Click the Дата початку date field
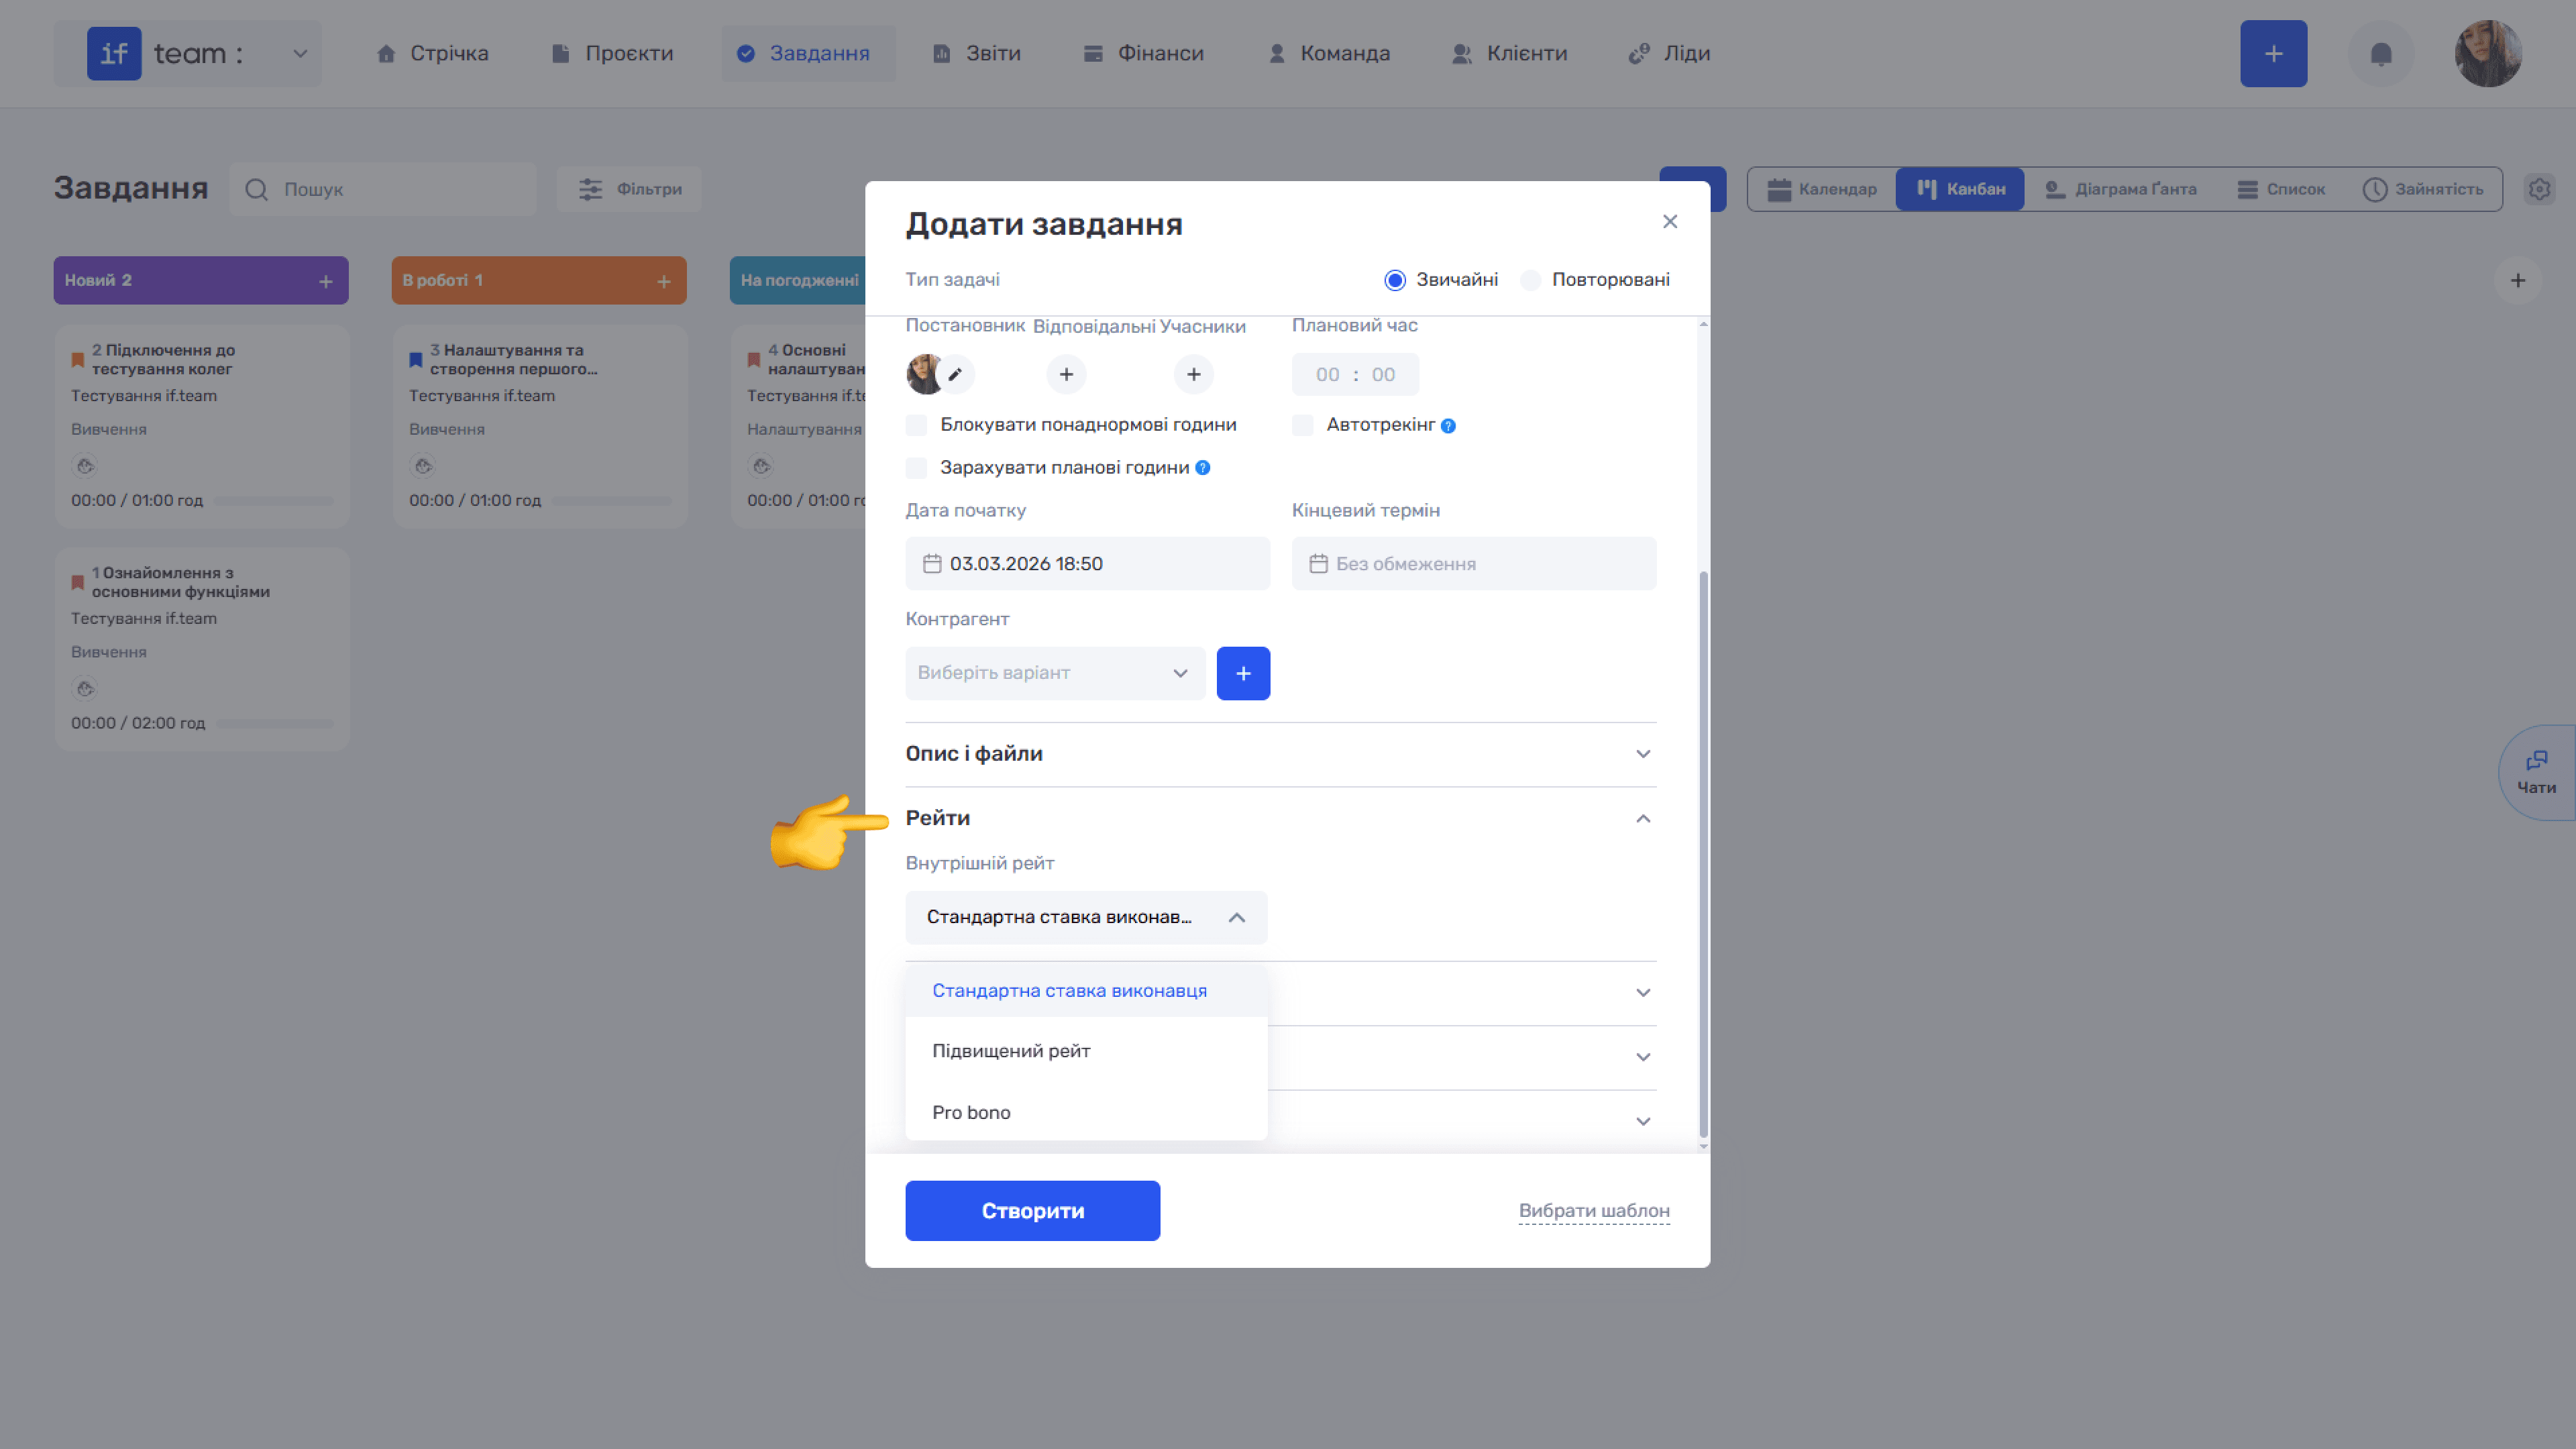 (1088, 564)
